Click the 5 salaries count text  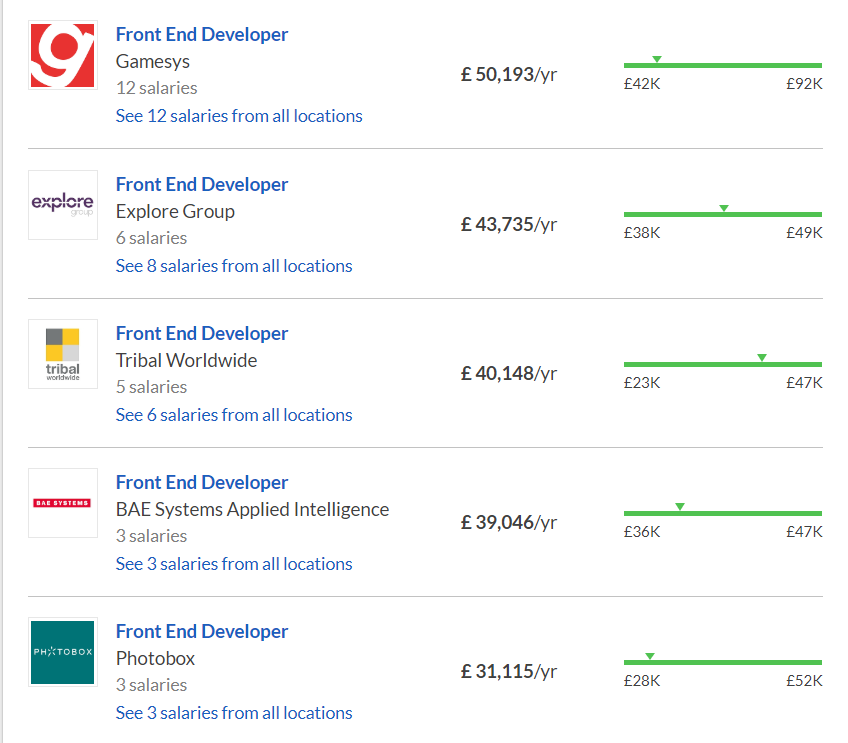[151, 387]
